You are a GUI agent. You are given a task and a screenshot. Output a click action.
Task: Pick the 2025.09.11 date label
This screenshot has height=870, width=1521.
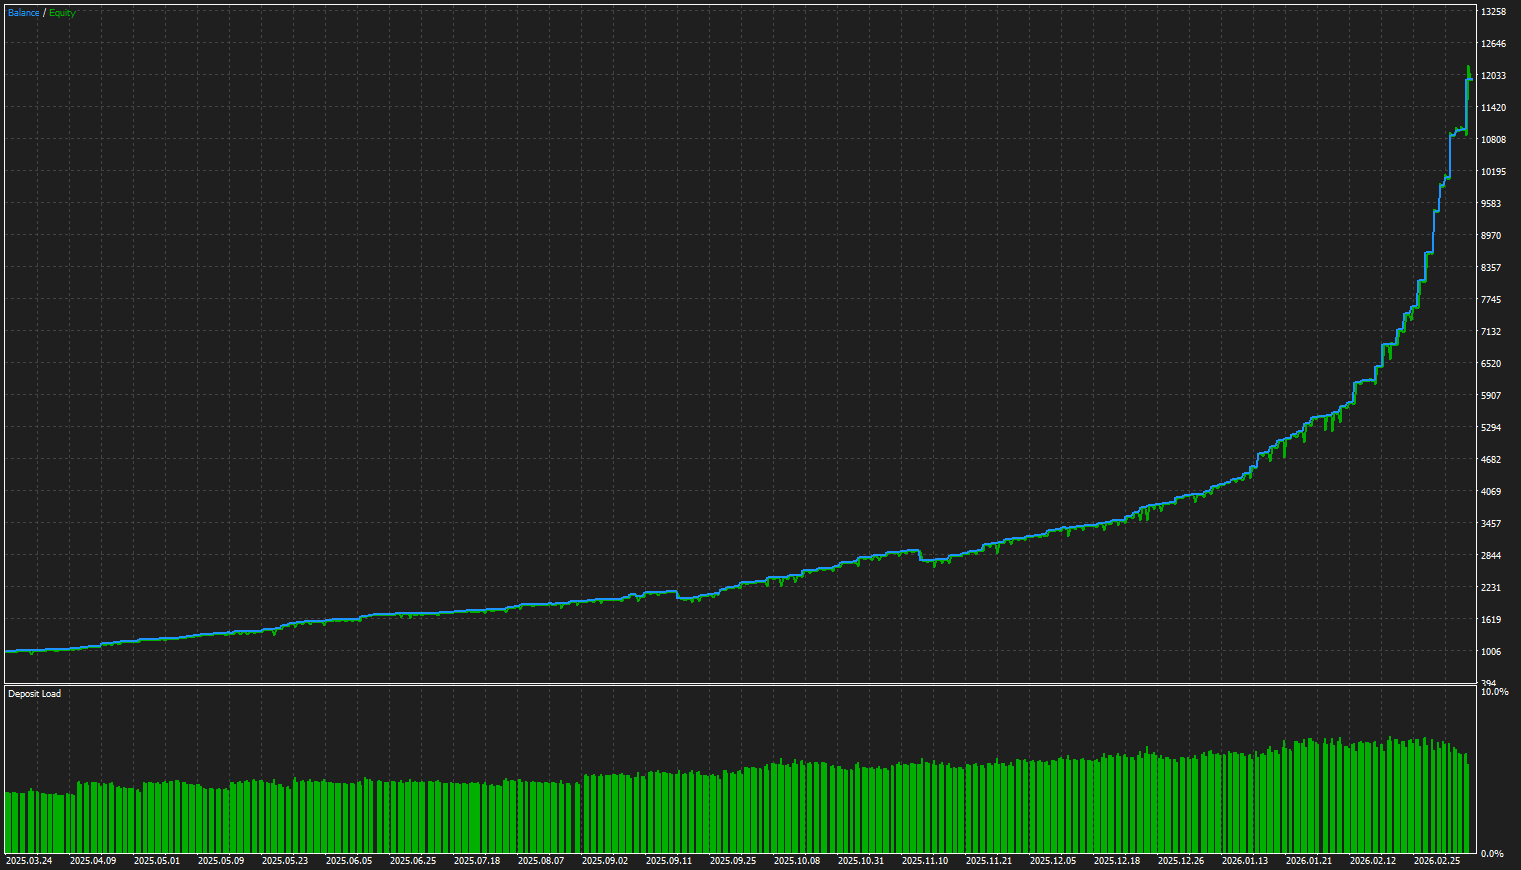[x=669, y=860]
